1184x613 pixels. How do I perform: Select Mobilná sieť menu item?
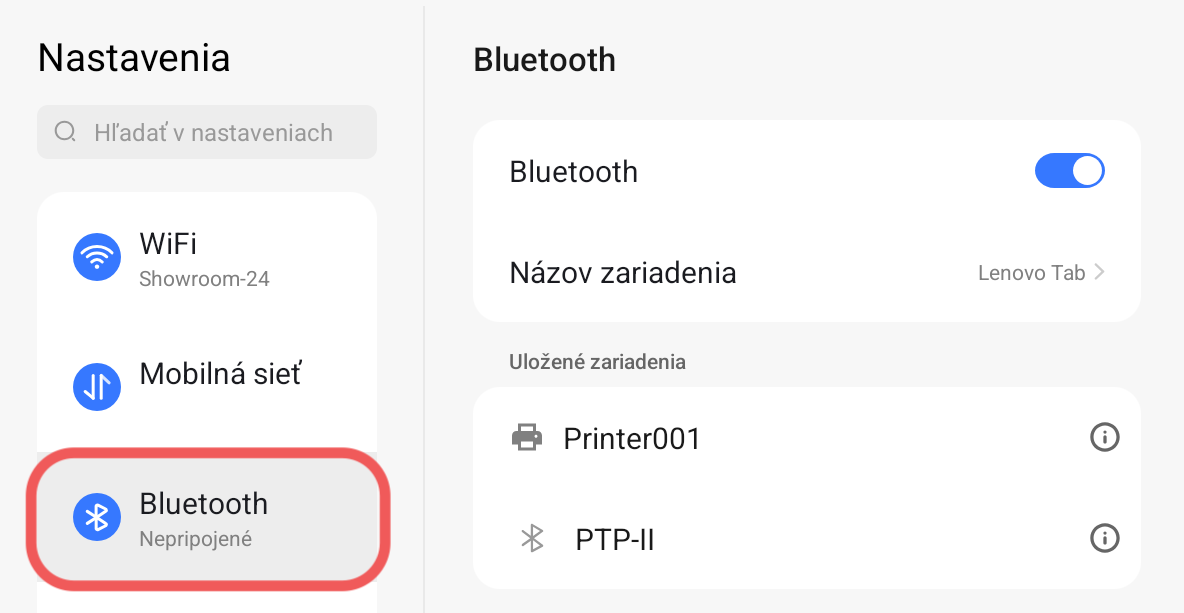(x=220, y=374)
